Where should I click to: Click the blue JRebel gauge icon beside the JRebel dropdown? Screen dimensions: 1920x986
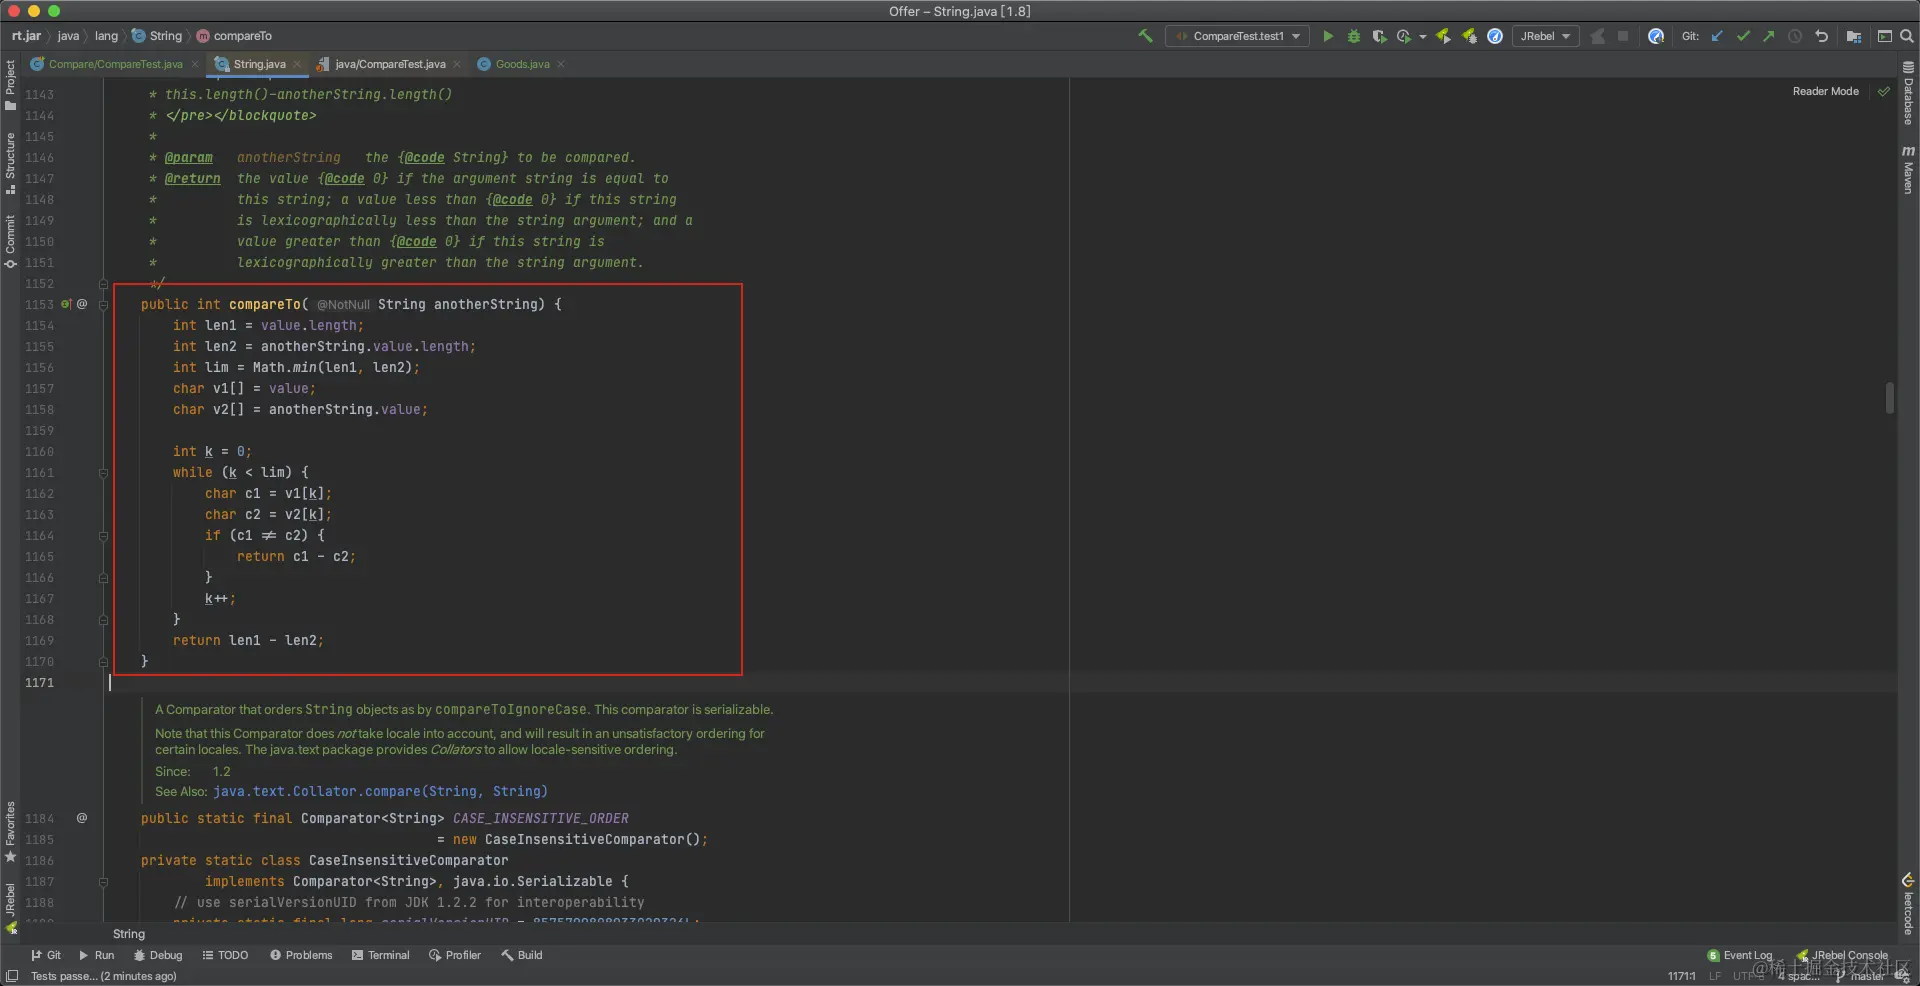coord(1495,36)
